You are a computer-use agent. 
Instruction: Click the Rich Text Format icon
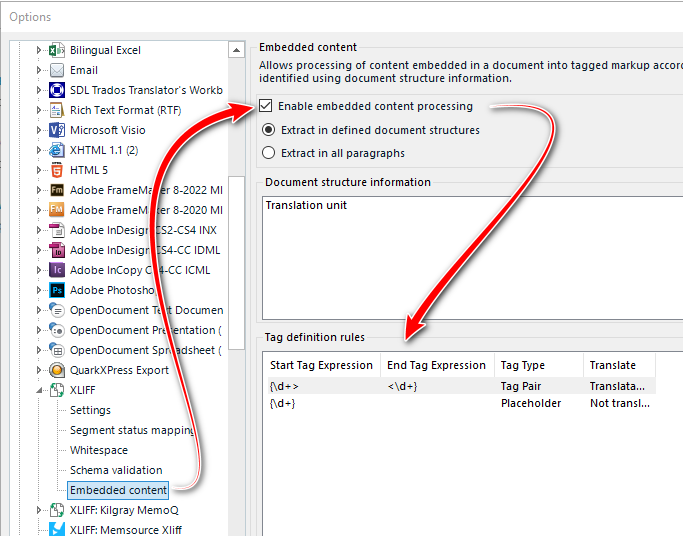point(57,110)
